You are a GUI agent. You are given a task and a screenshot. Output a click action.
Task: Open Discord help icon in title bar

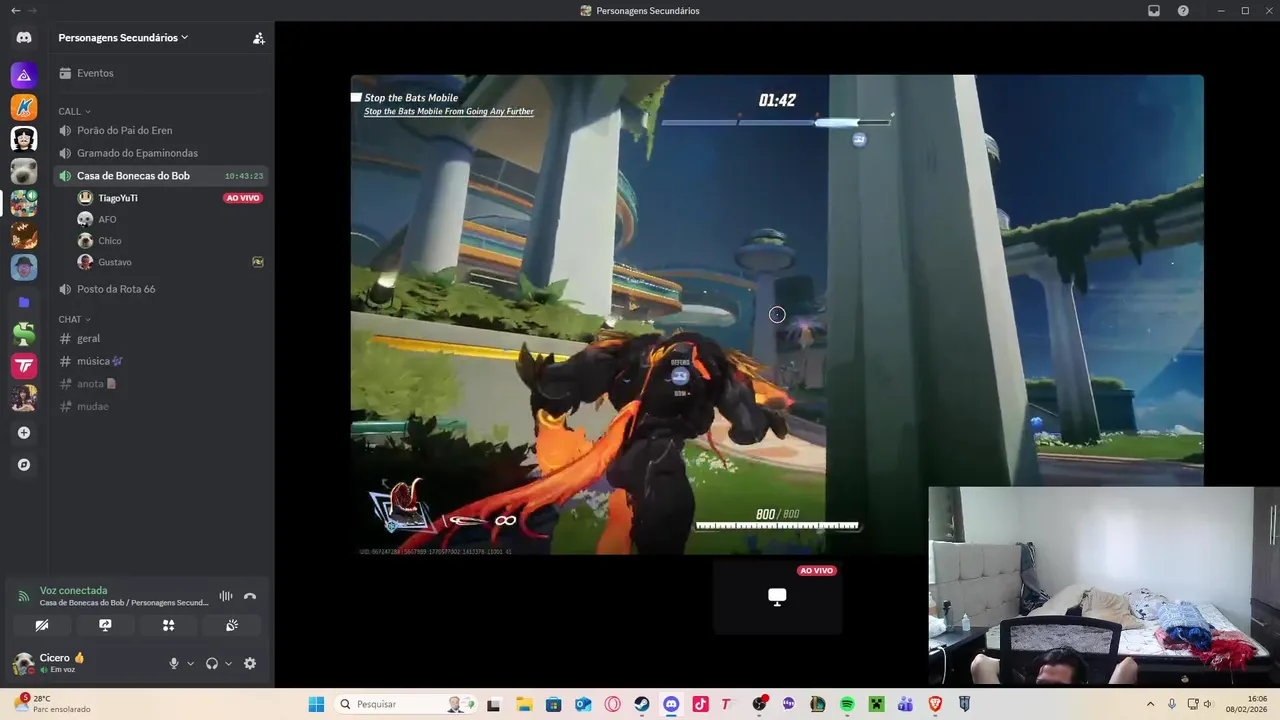[x=1183, y=11]
